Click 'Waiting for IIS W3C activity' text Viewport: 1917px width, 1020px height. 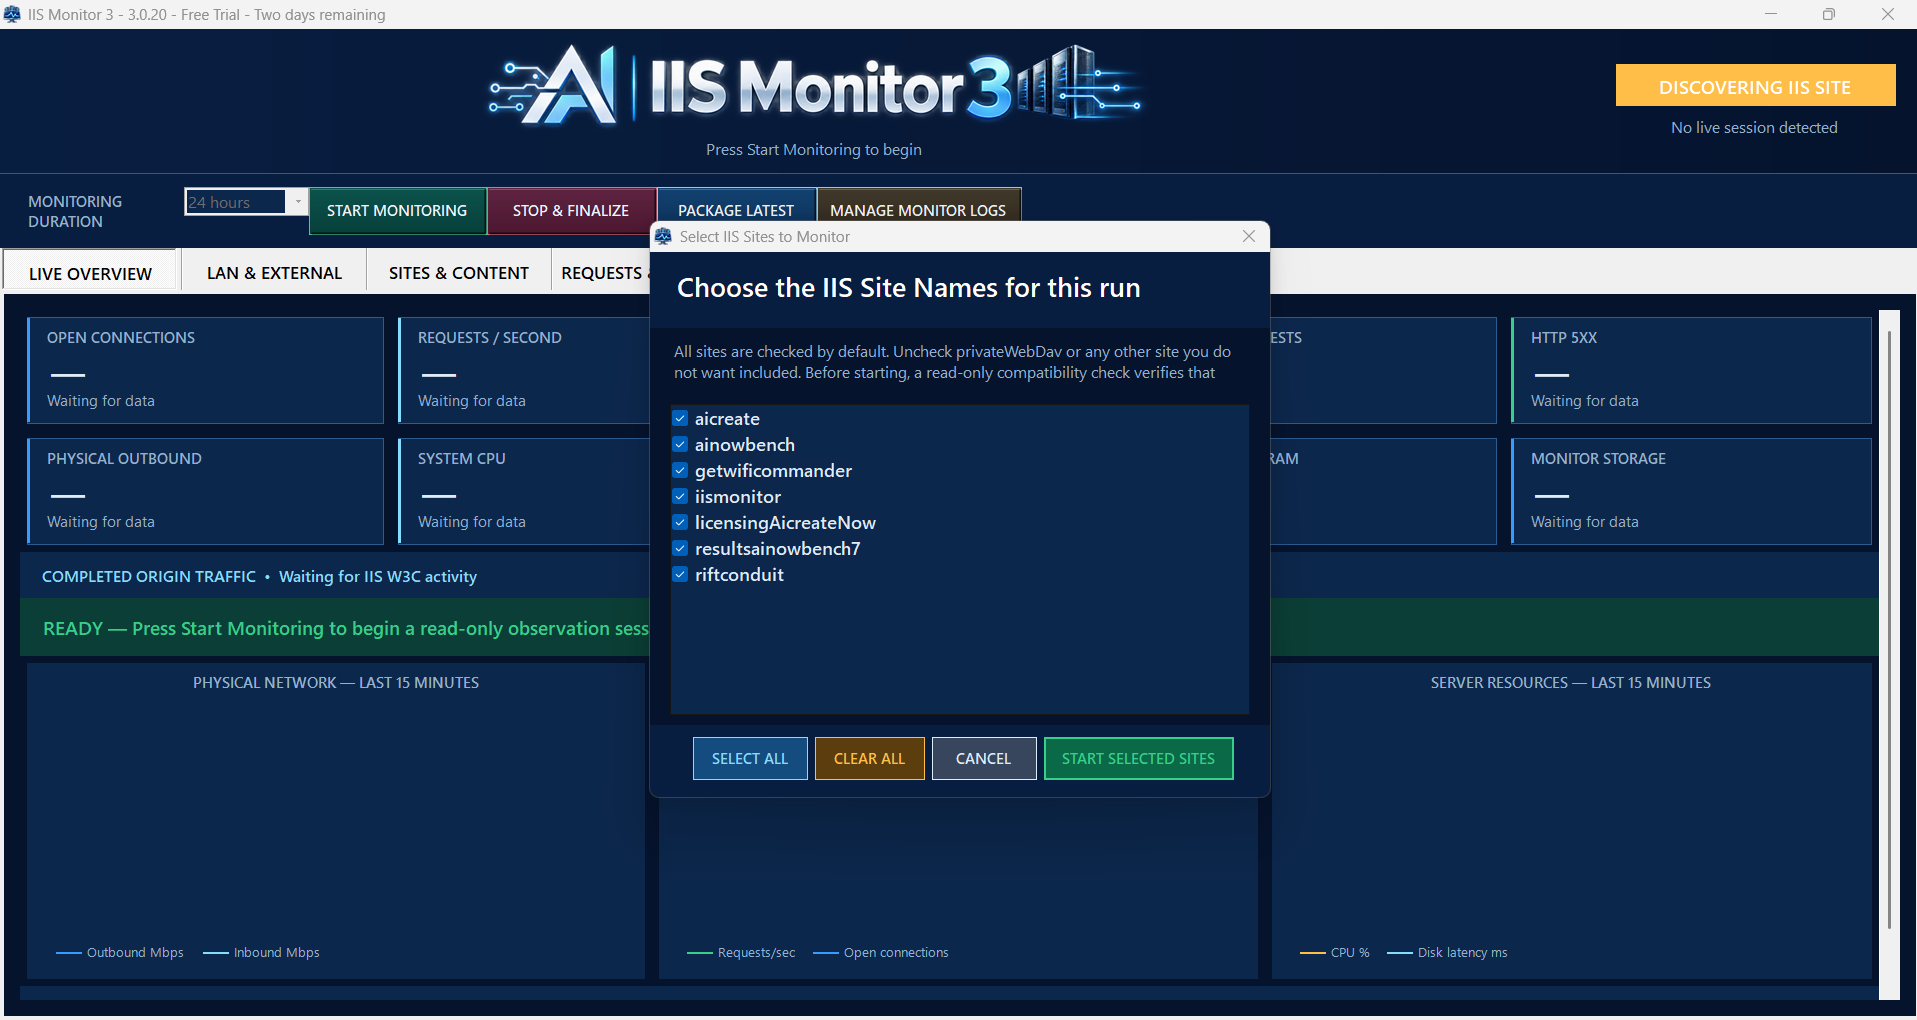coord(378,577)
